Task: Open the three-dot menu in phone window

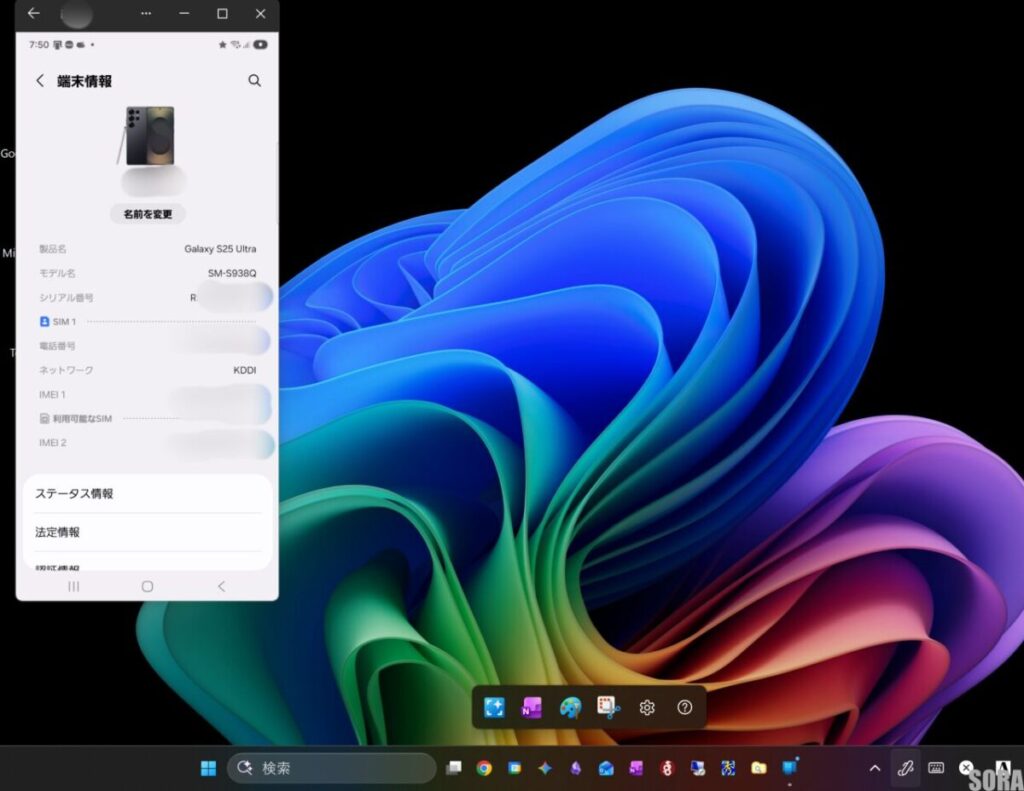Action: coord(146,14)
